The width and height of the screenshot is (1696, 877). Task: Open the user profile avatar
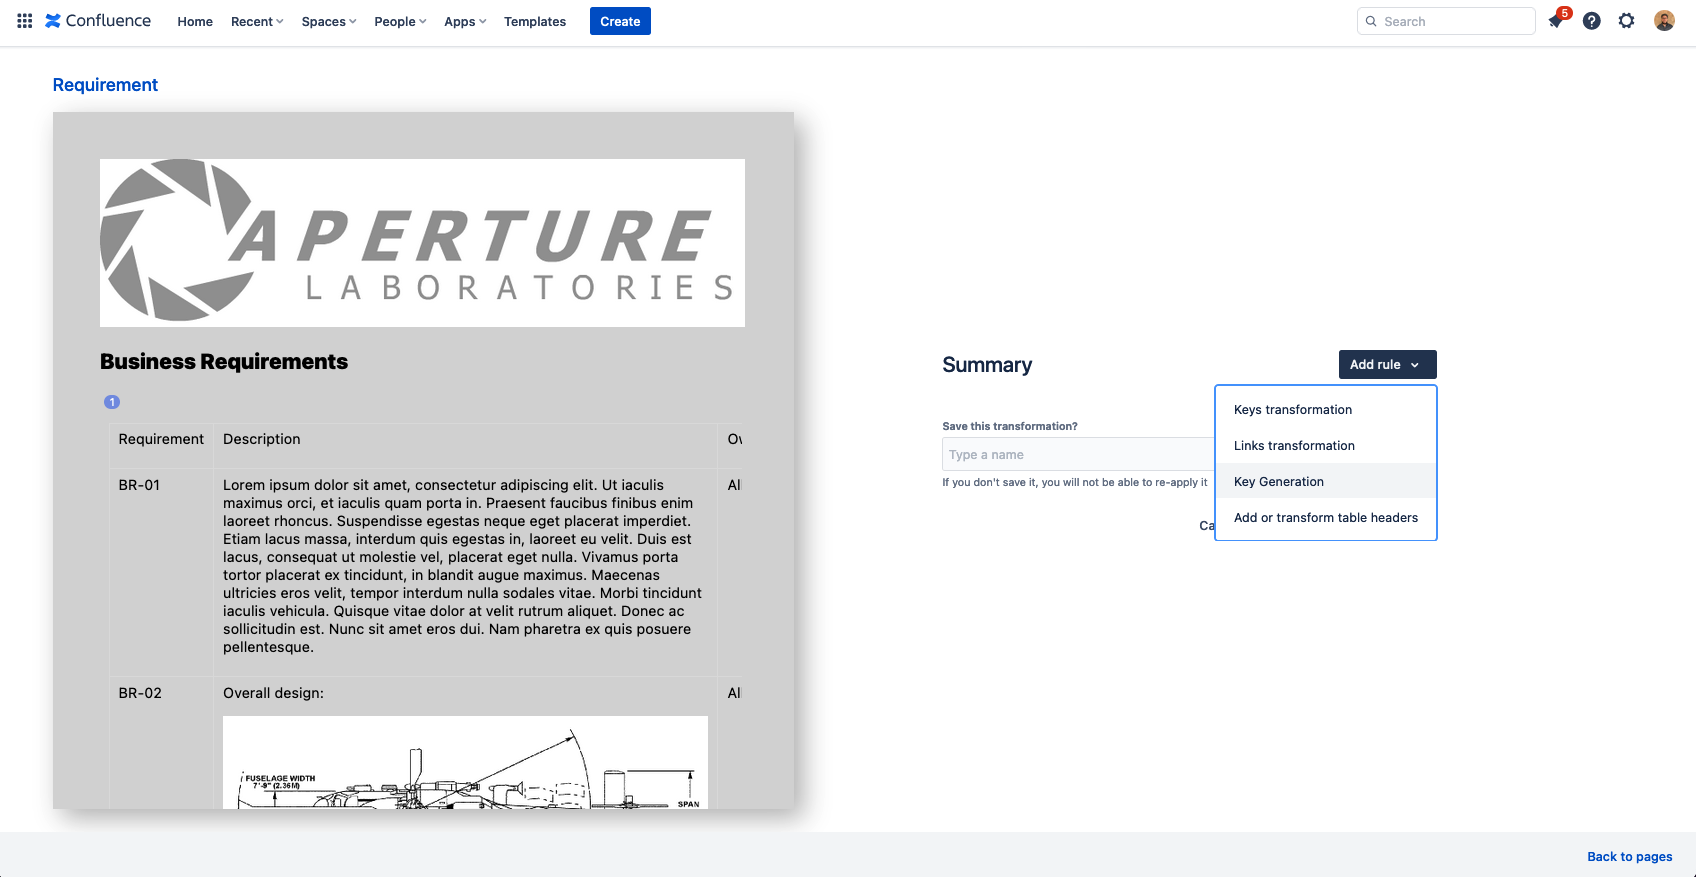(1664, 21)
